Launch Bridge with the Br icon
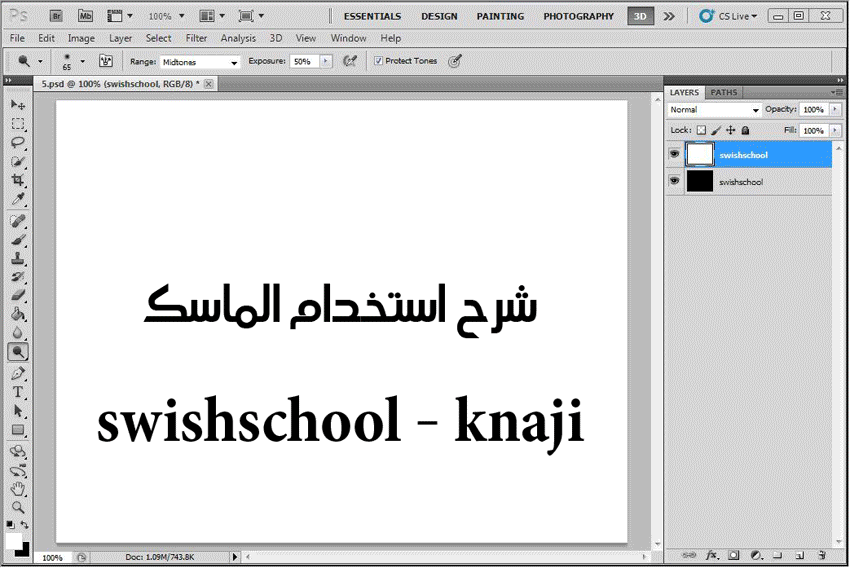 click(57, 16)
